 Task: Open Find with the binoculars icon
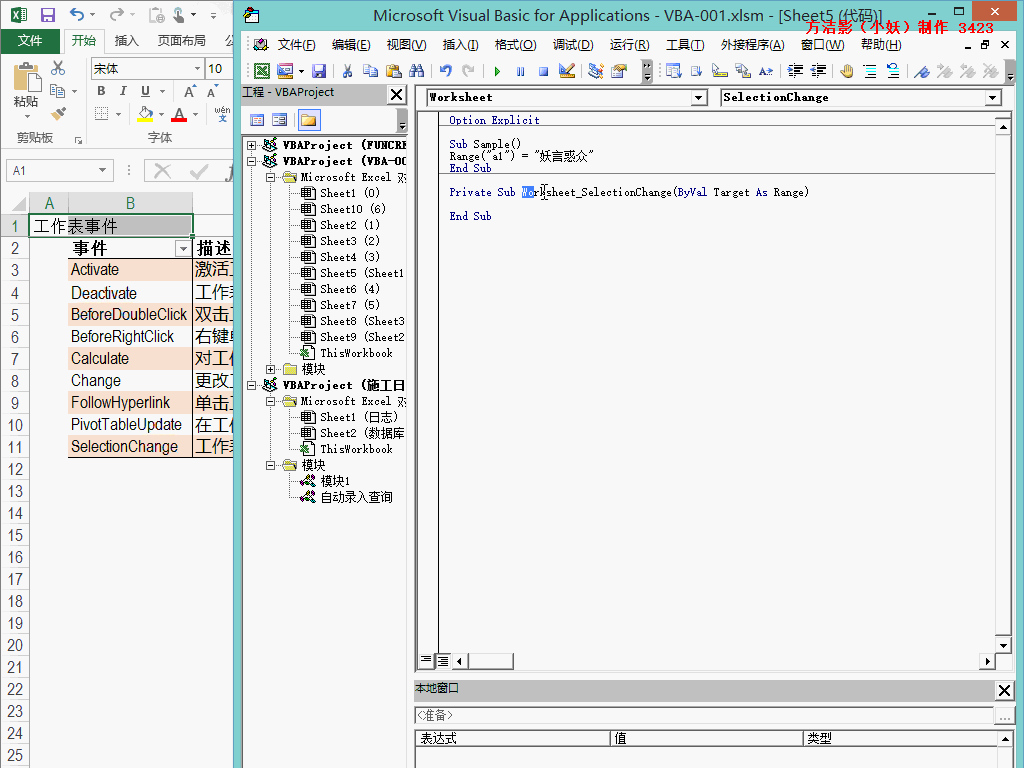coord(416,71)
